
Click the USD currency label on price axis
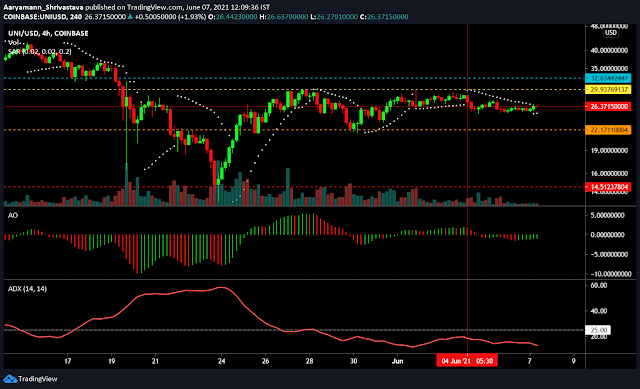point(611,33)
